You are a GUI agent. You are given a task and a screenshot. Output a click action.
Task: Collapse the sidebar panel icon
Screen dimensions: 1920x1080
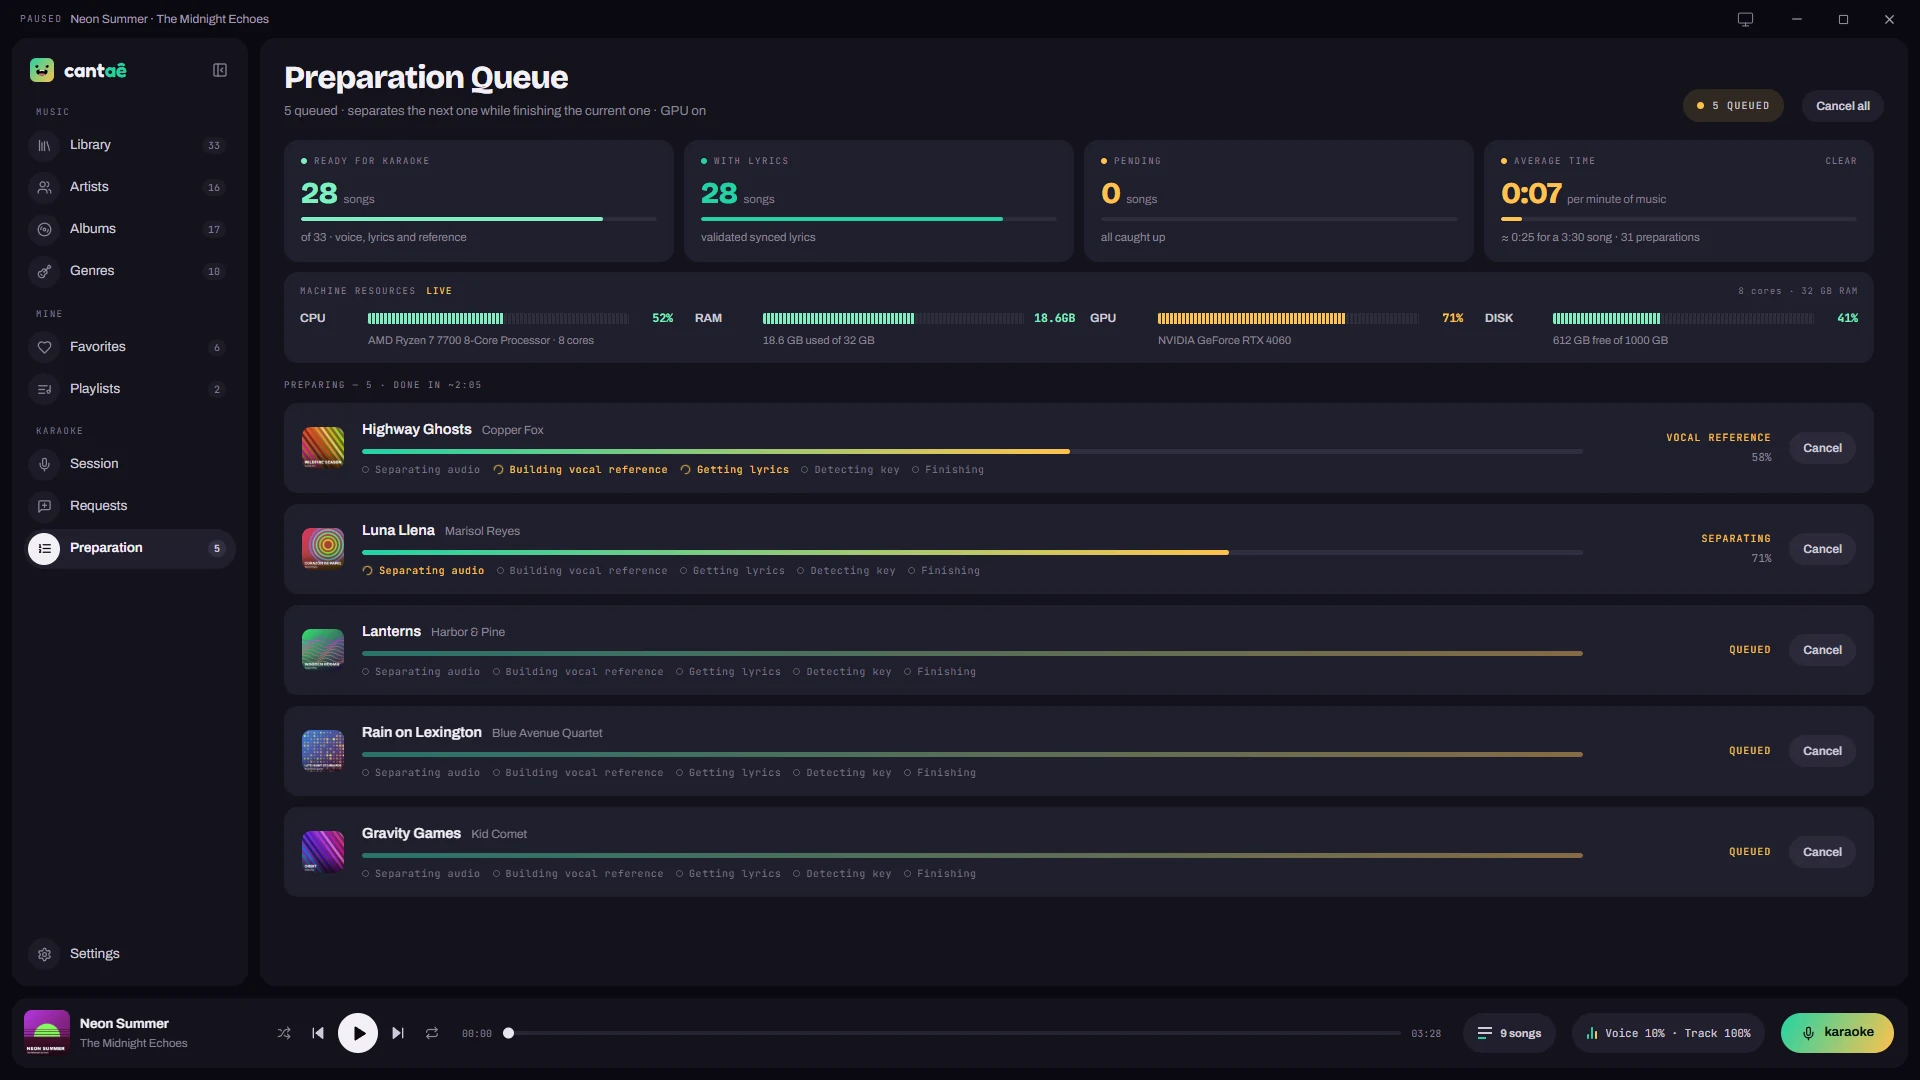(220, 70)
